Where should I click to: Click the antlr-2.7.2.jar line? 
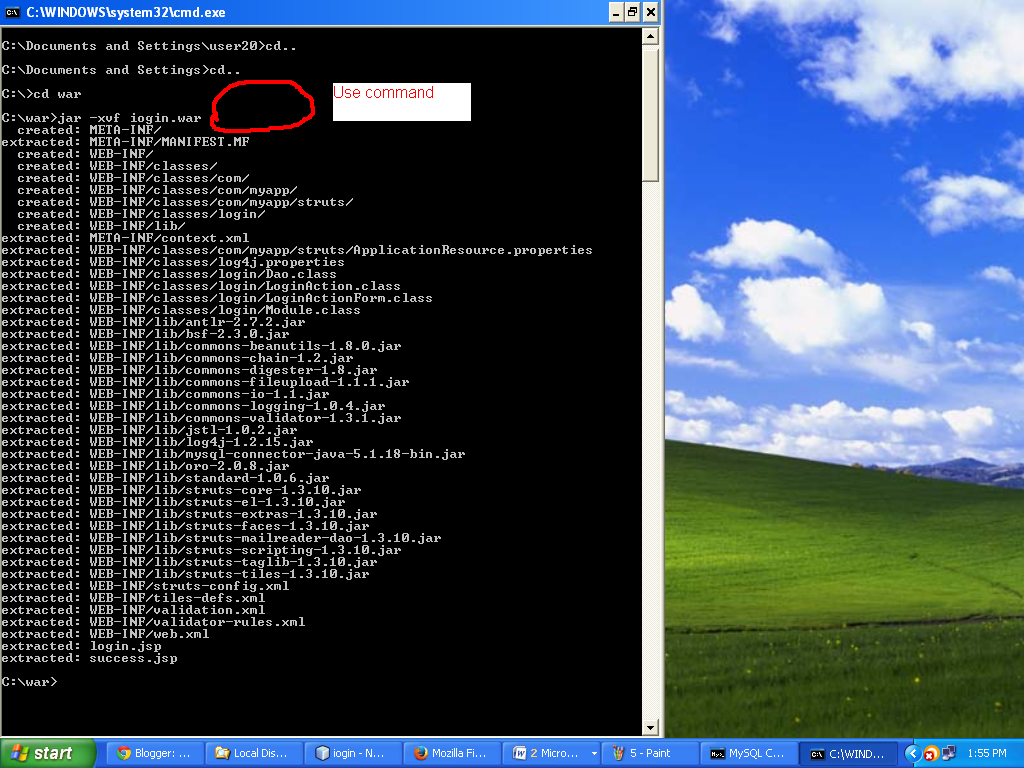pos(153,322)
